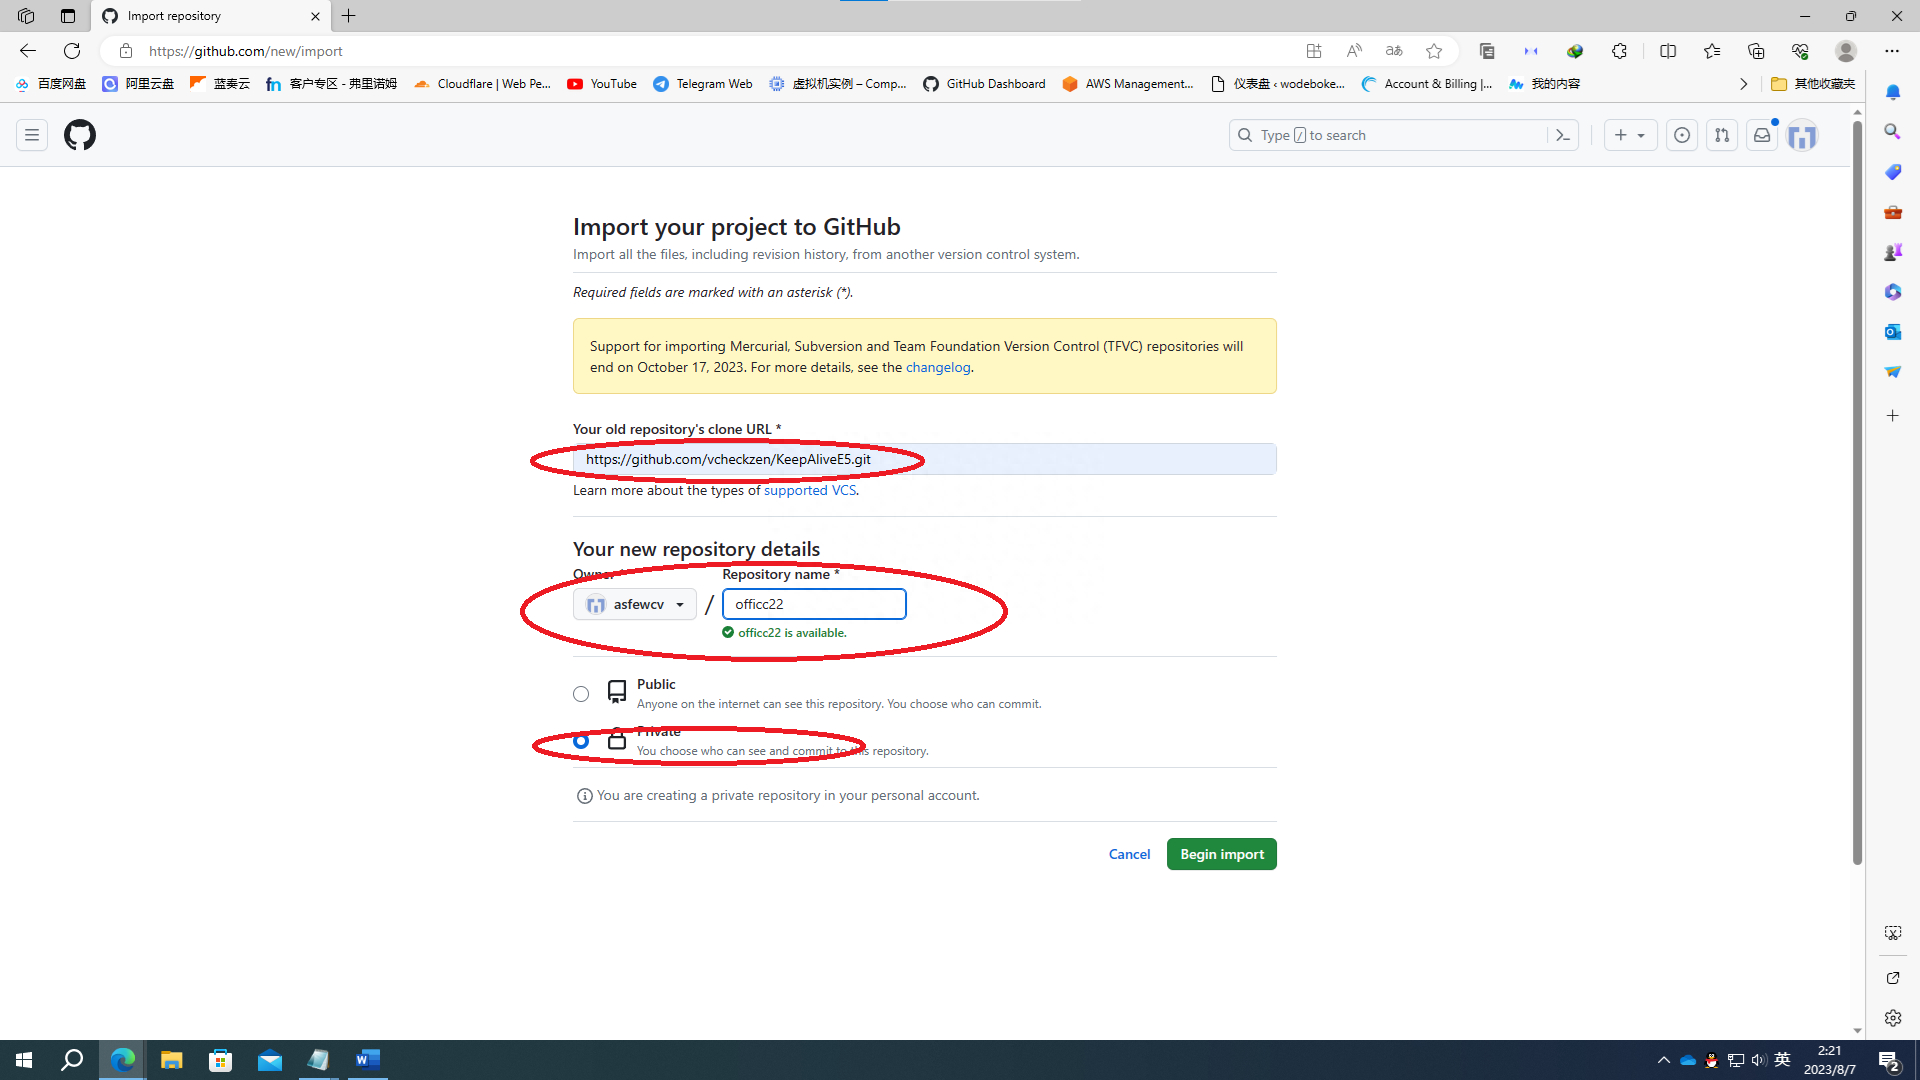Open the GitHub Dashboard bookmark
Image resolution: width=1920 pixels, height=1080 pixels.
pos(984,84)
